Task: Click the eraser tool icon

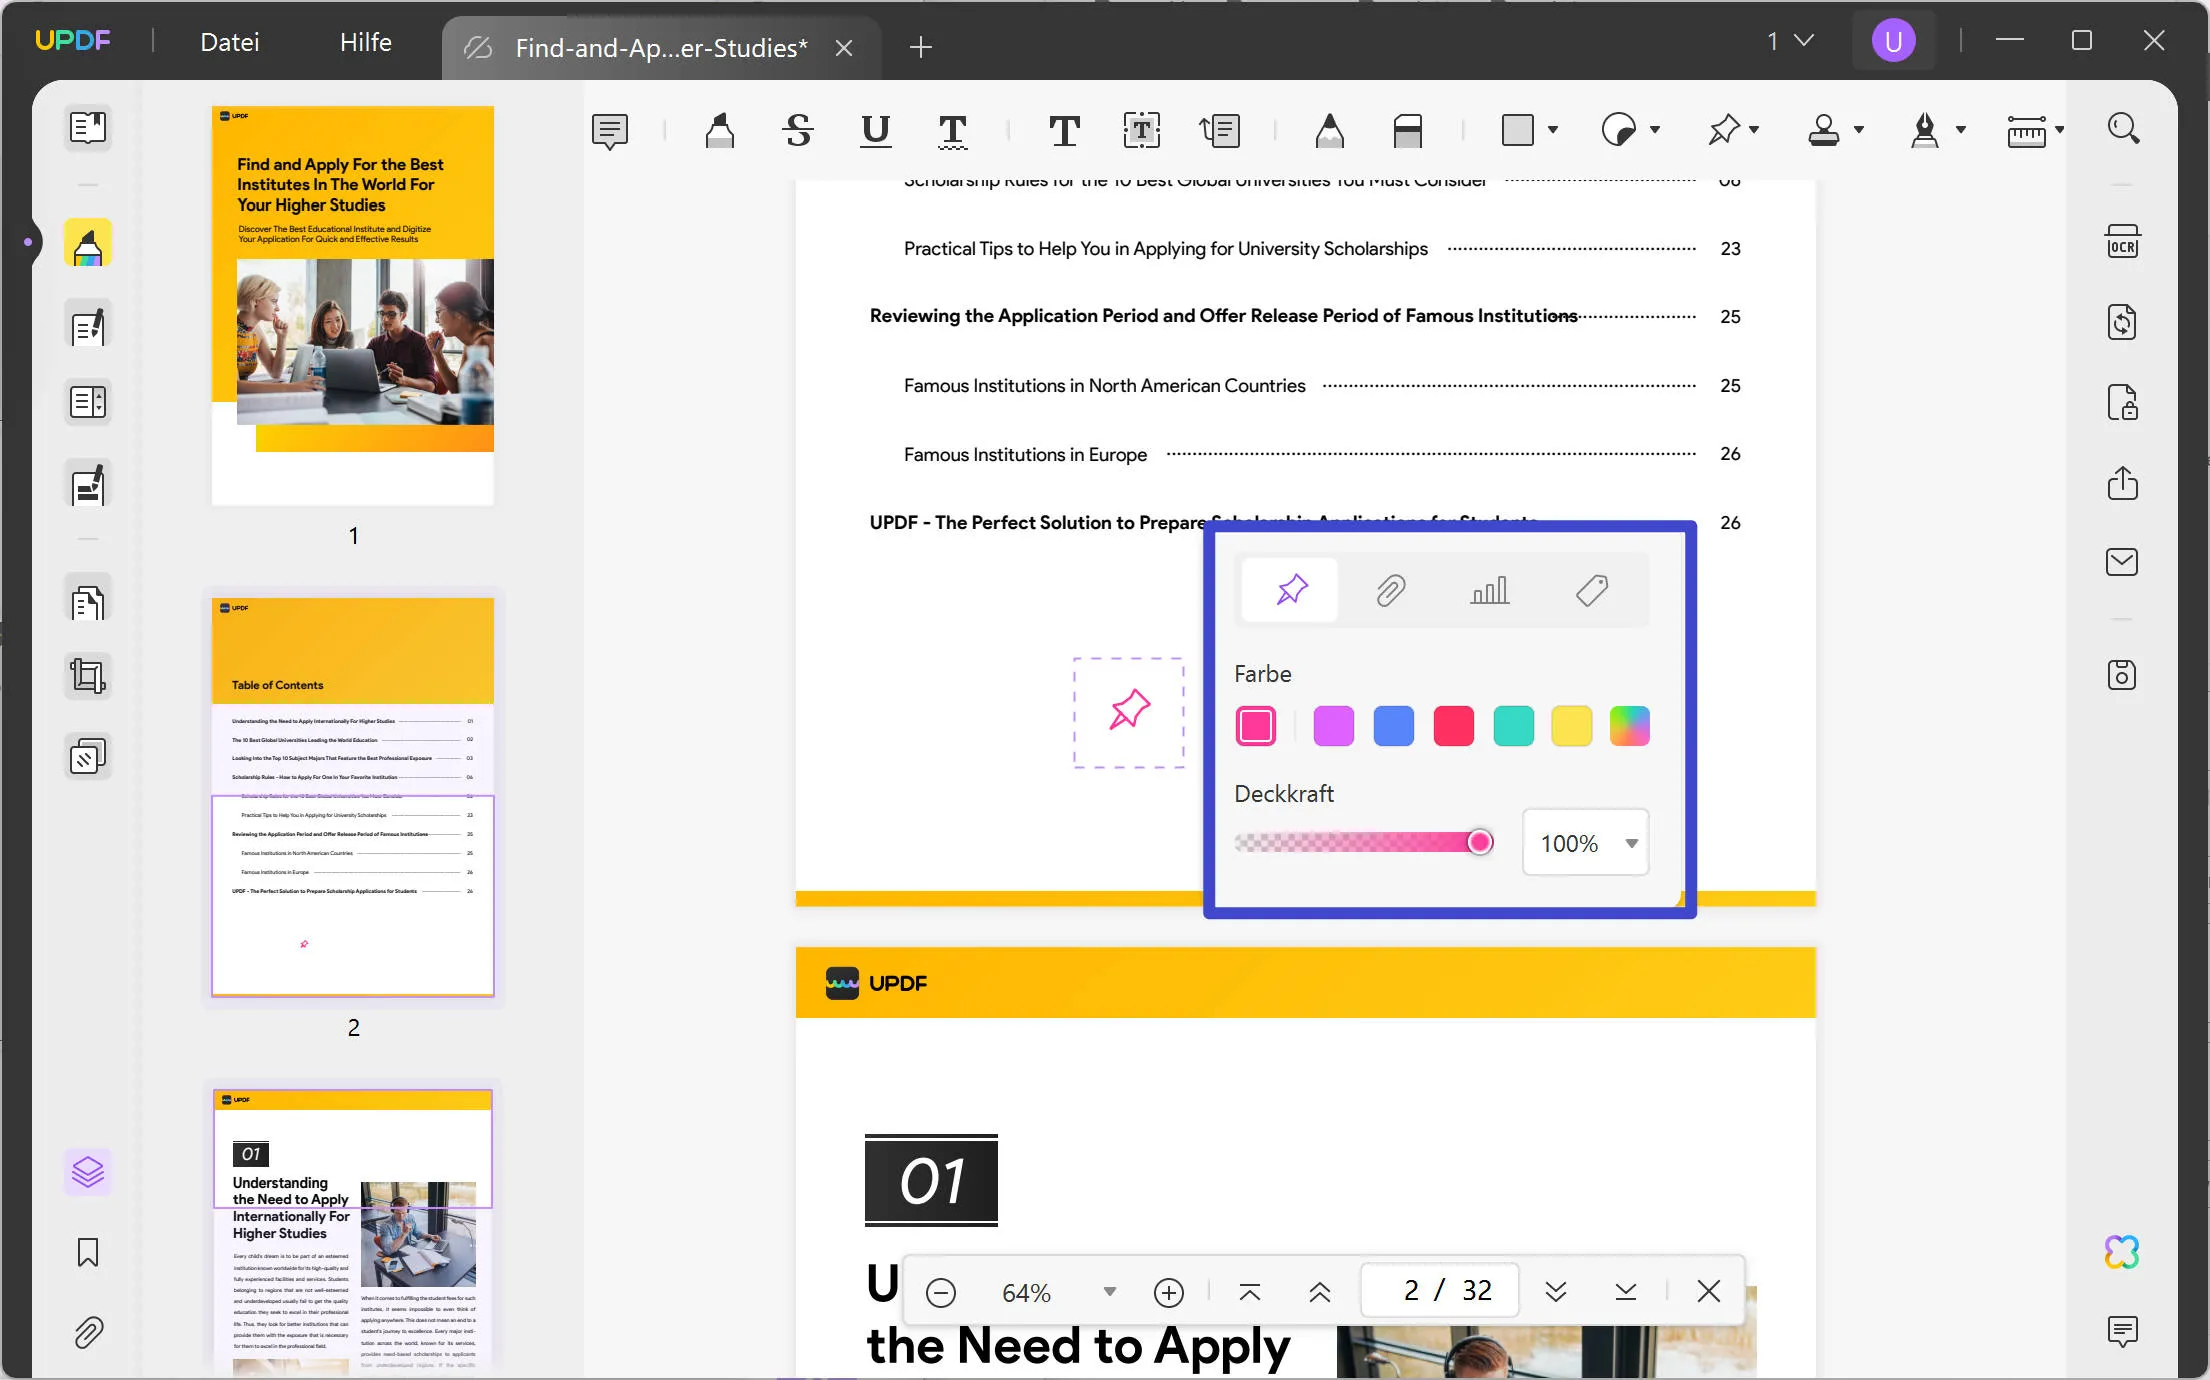Action: (x=1407, y=130)
